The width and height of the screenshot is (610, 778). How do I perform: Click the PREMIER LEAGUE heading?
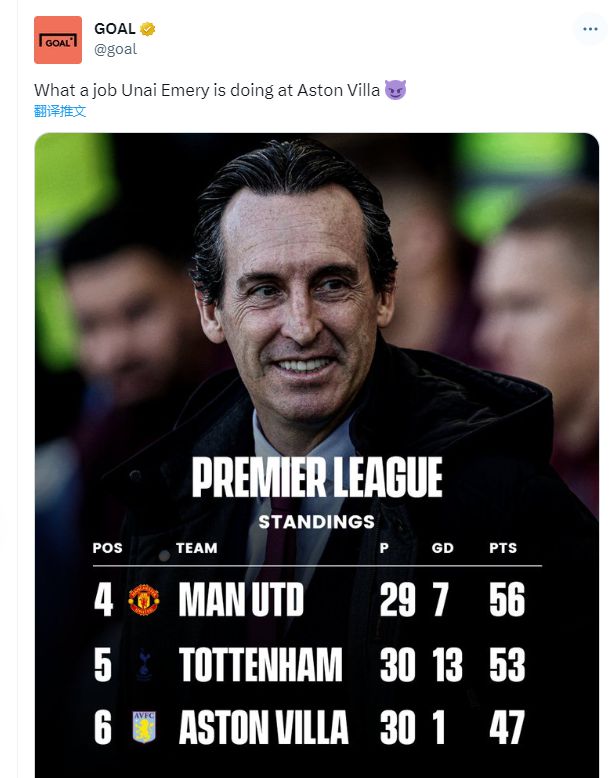pos(316,478)
